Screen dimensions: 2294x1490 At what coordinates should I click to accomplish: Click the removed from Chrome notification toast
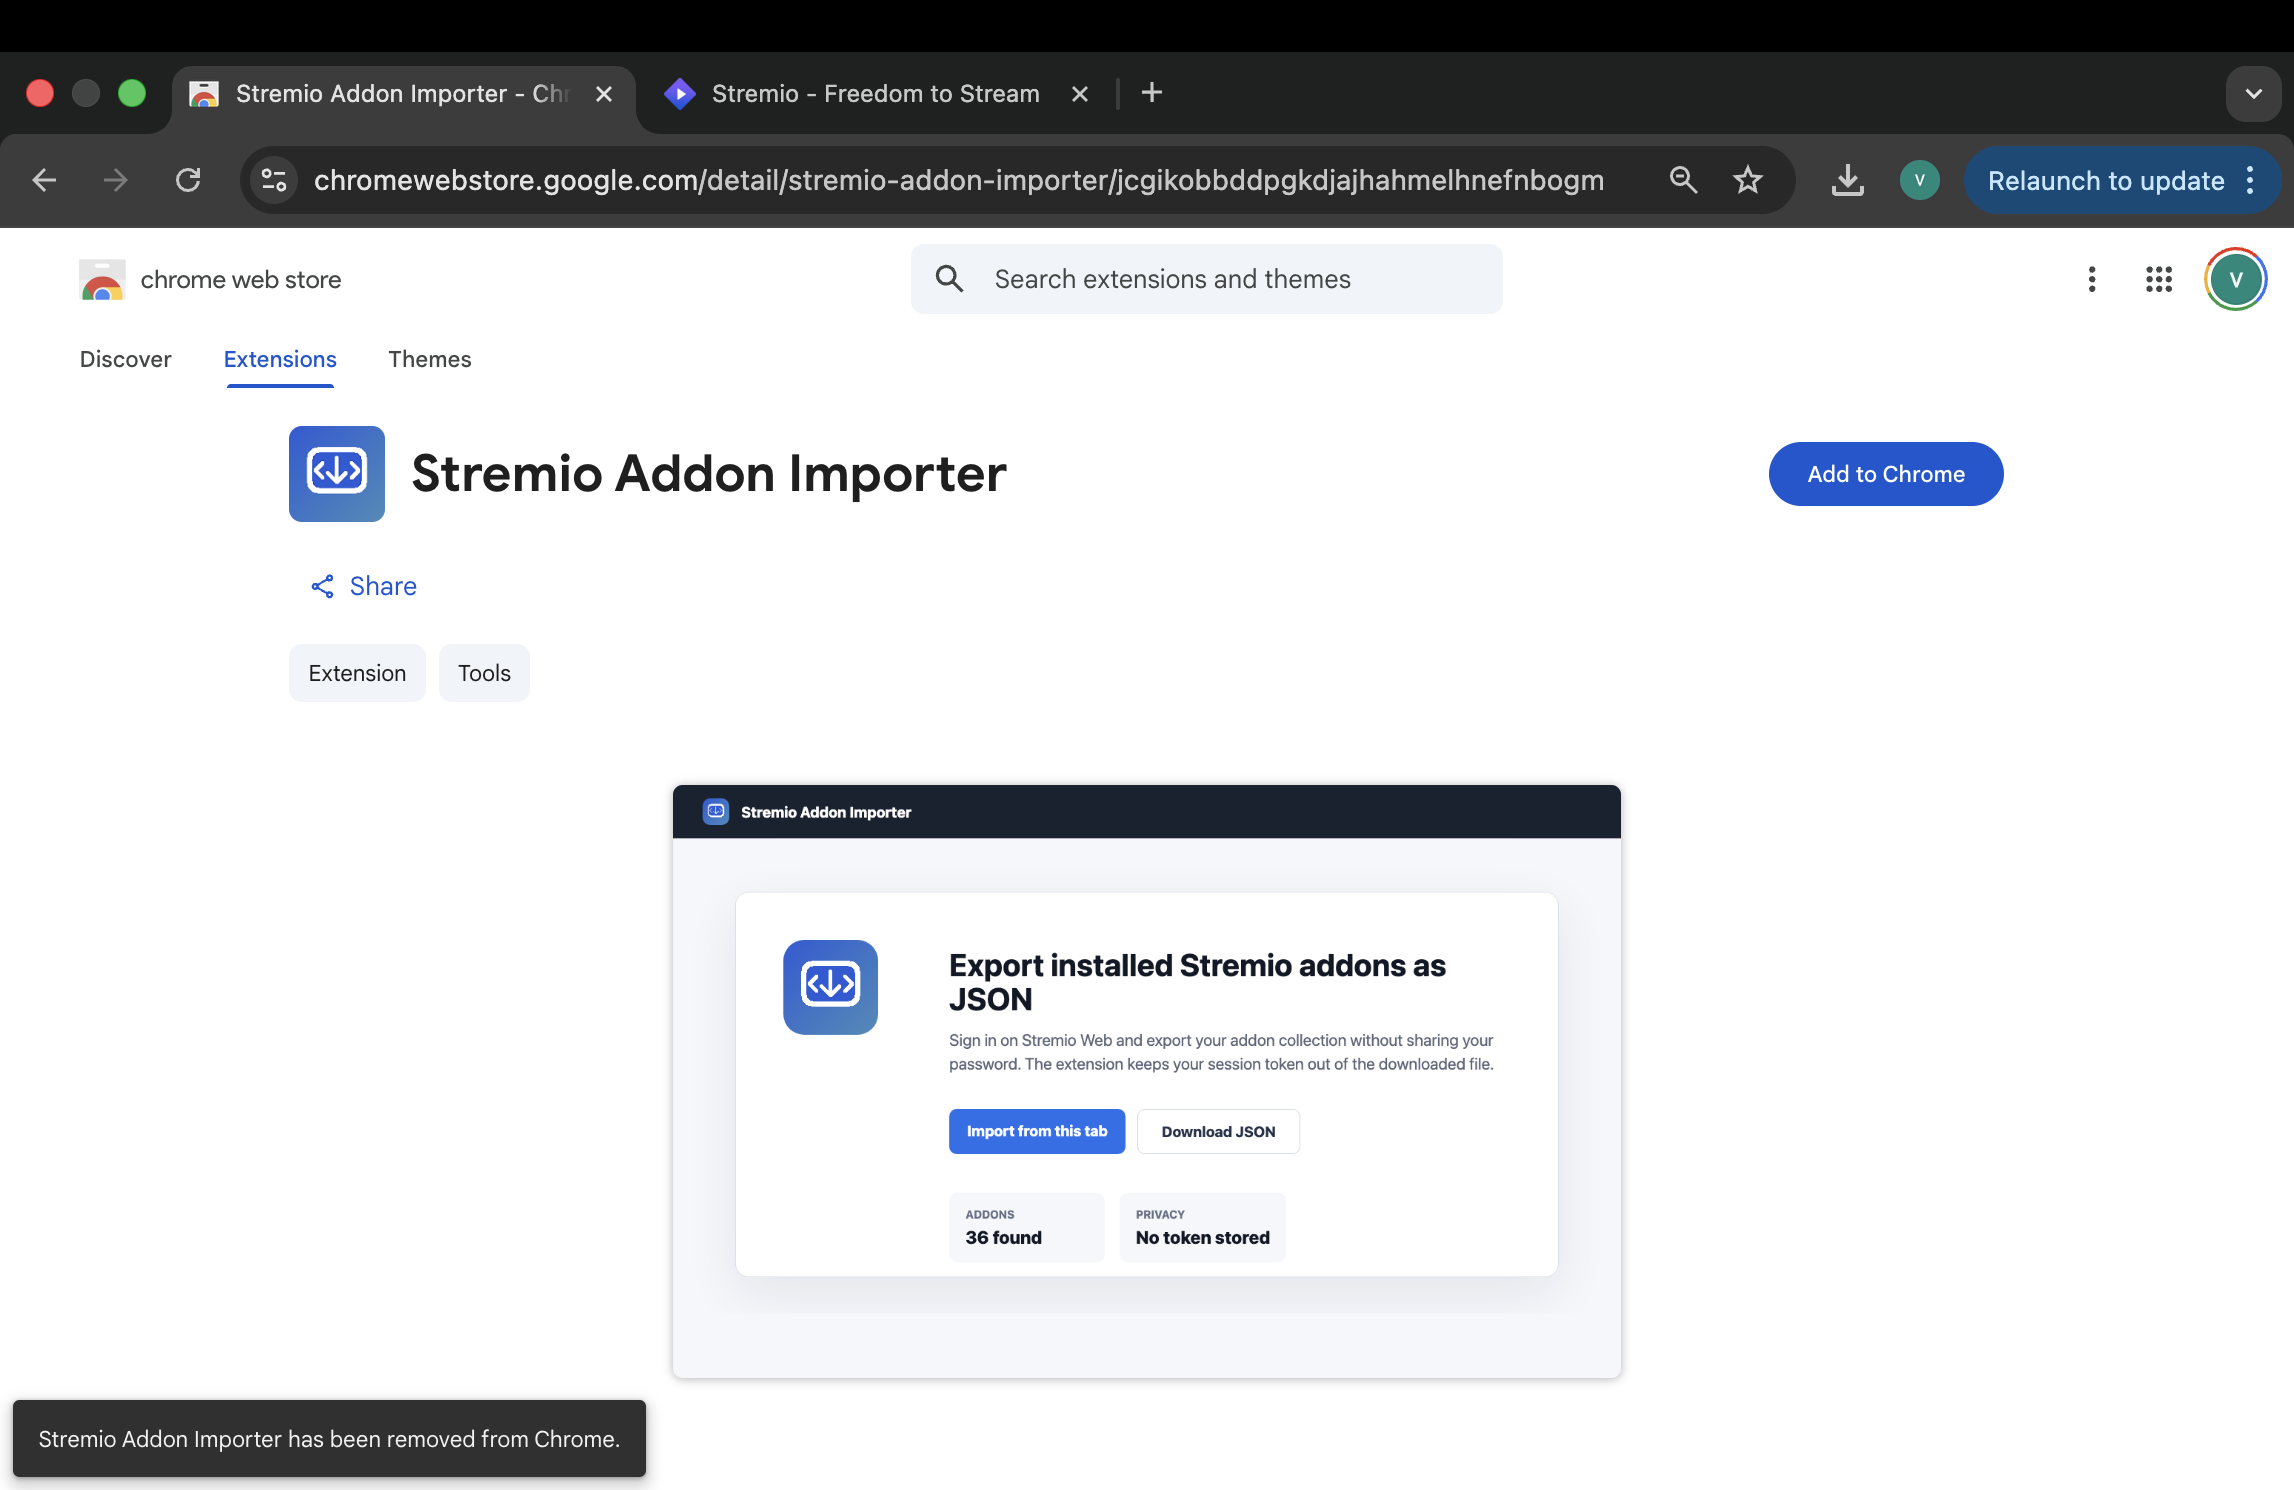329,1439
